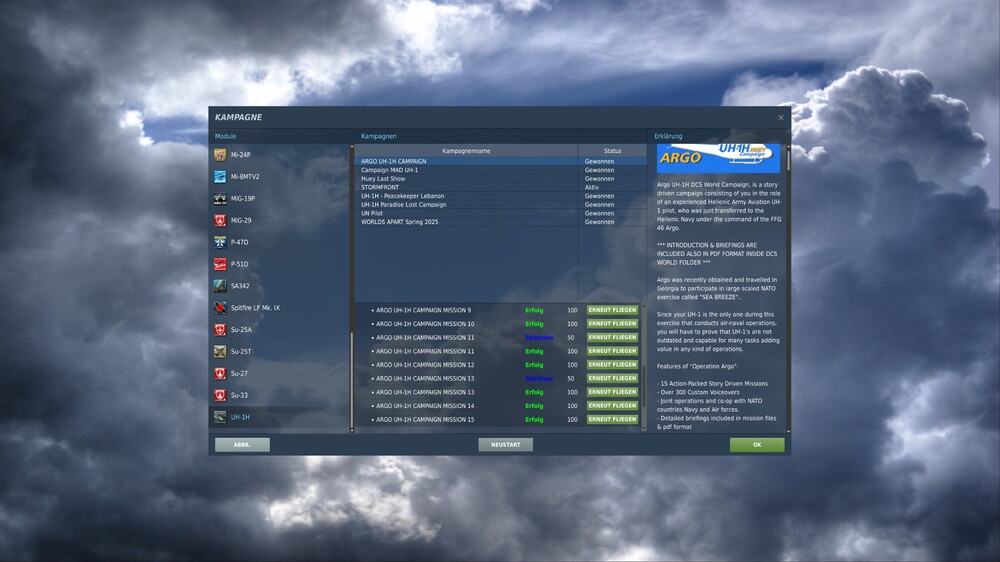Refly Mission 10 via ERNEUT FLIEGEN
The image size is (1000, 562).
(612, 323)
